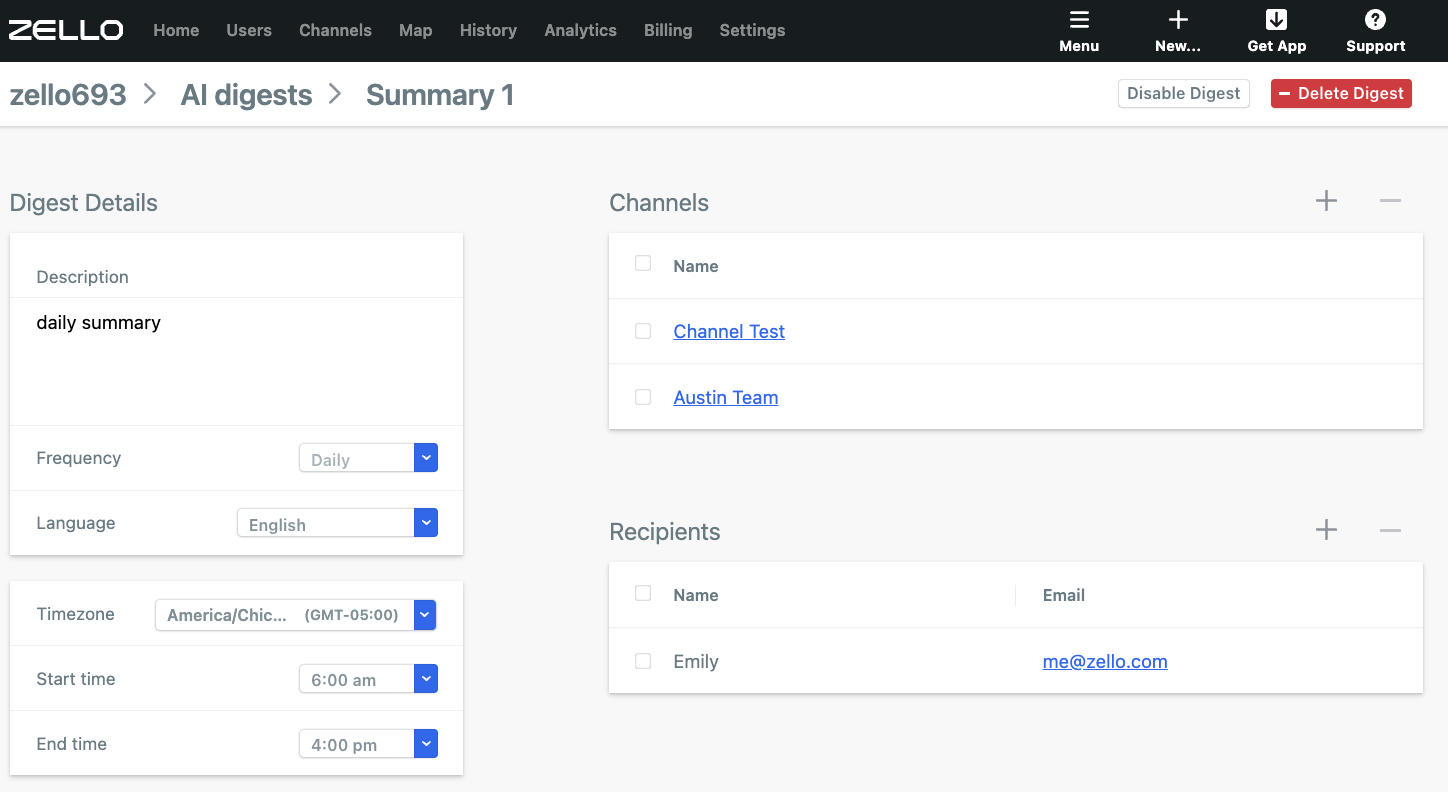Click the Channels table Name header

pos(696,266)
